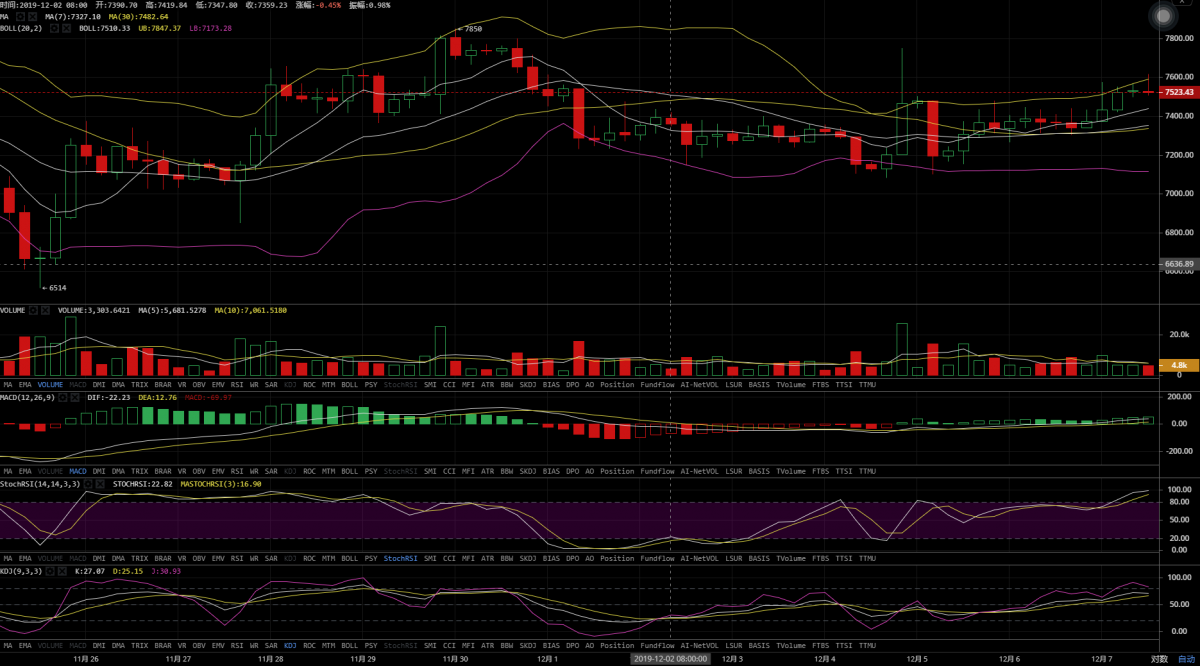Image resolution: width=1200 pixels, height=666 pixels.
Task: Click the 6636.89 price level tag
Action: (x=1179, y=264)
